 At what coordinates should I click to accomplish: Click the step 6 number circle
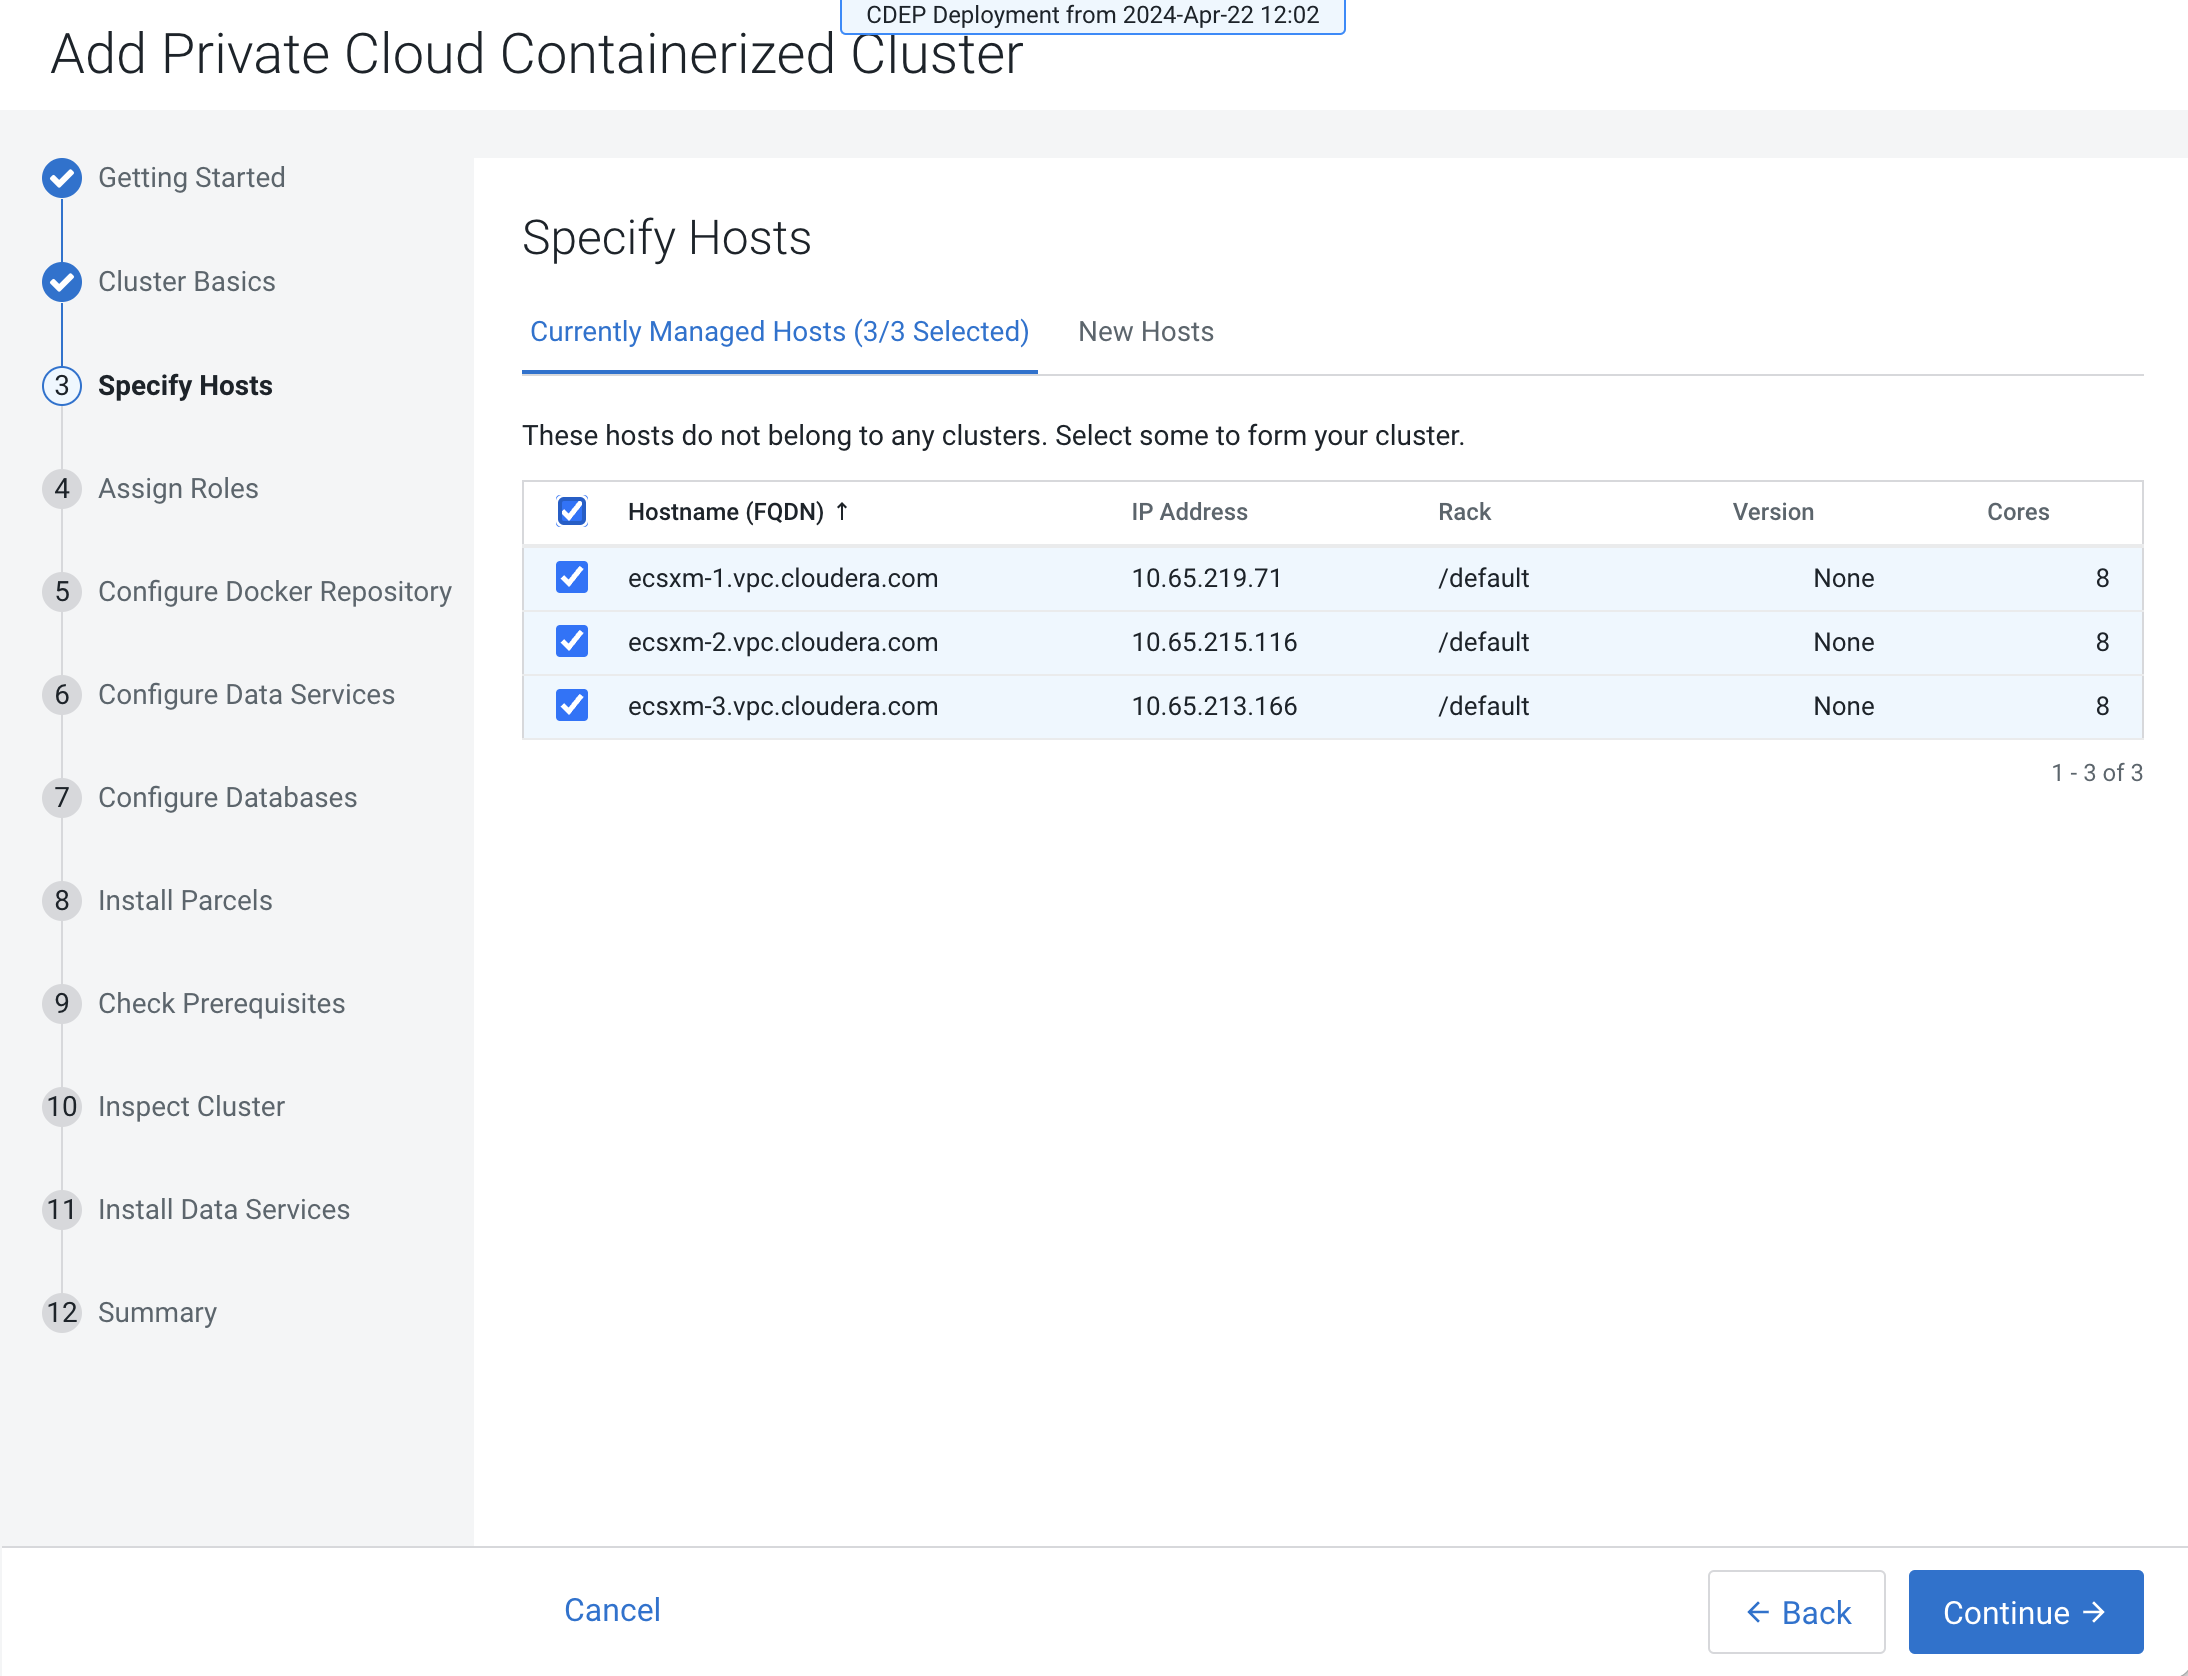pyautogui.click(x=62, y=695)
